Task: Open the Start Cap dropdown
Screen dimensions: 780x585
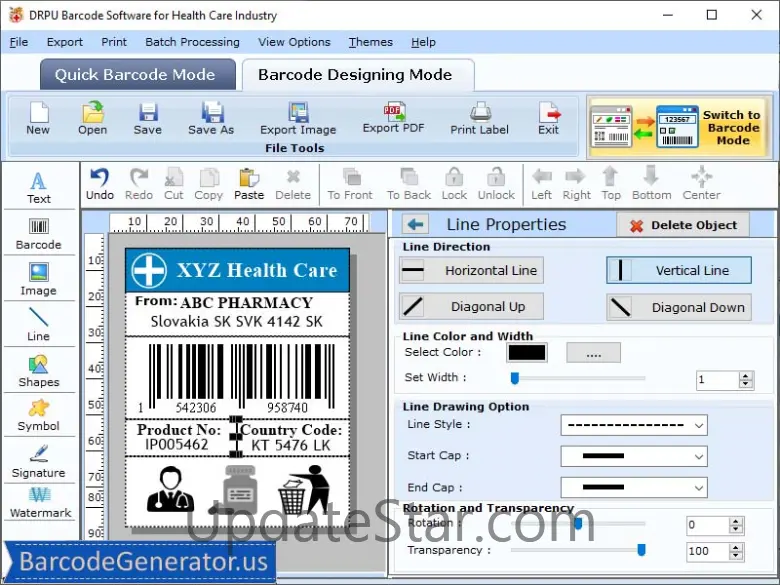Action: point(634,456)
